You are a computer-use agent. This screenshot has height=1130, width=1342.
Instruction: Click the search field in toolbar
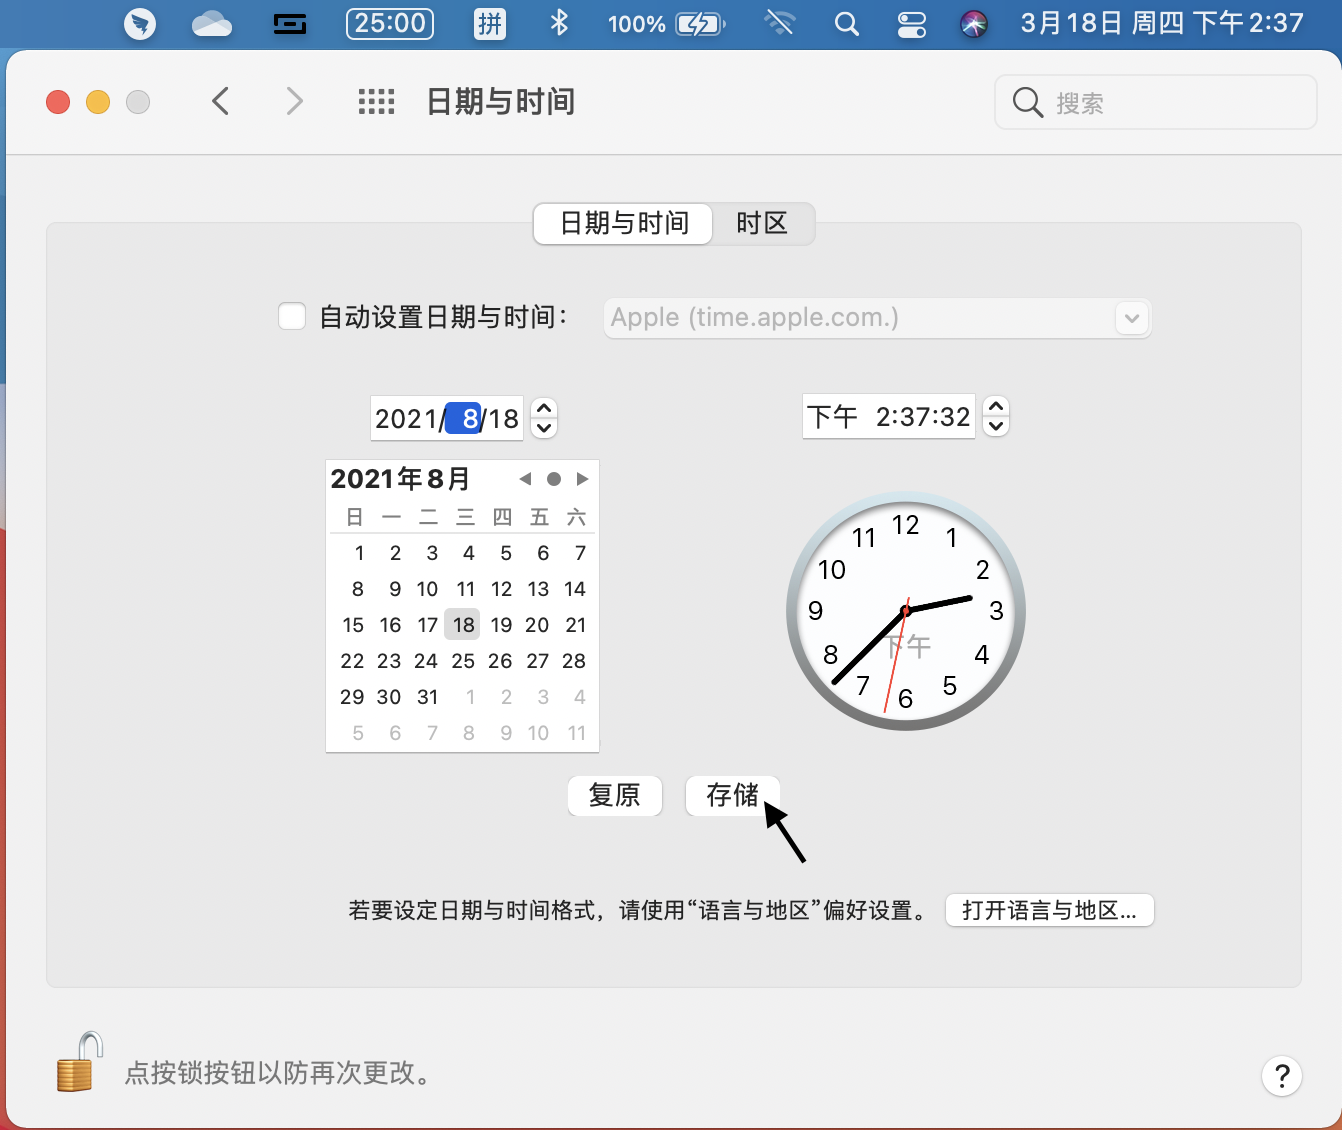click(x=1155, y=102)
